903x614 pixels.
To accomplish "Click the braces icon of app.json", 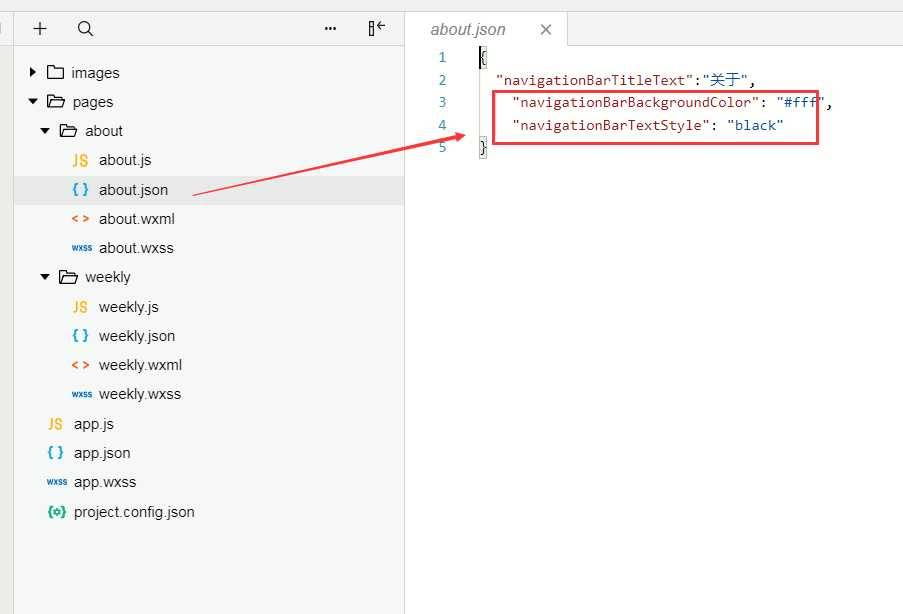I will point(55,453).
